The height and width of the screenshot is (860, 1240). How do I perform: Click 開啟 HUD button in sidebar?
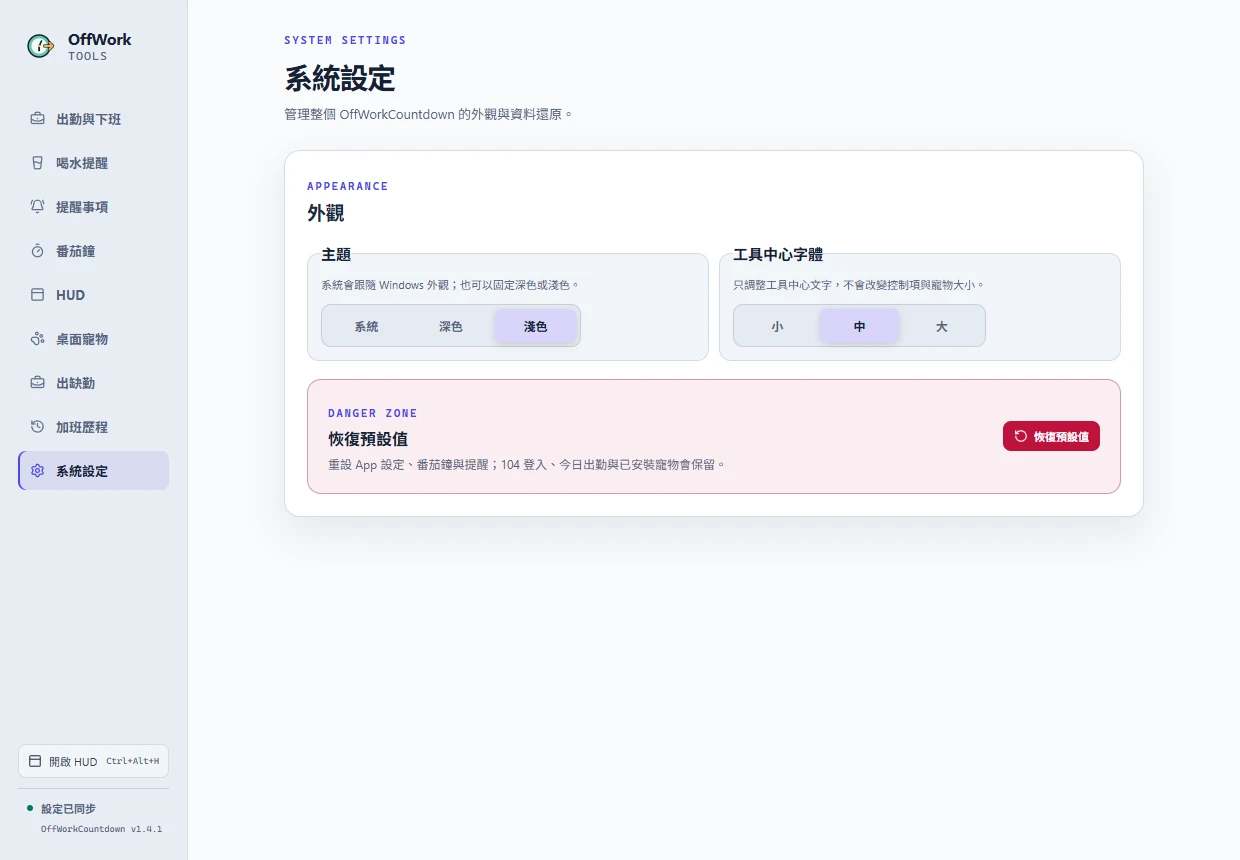[93, 761]
